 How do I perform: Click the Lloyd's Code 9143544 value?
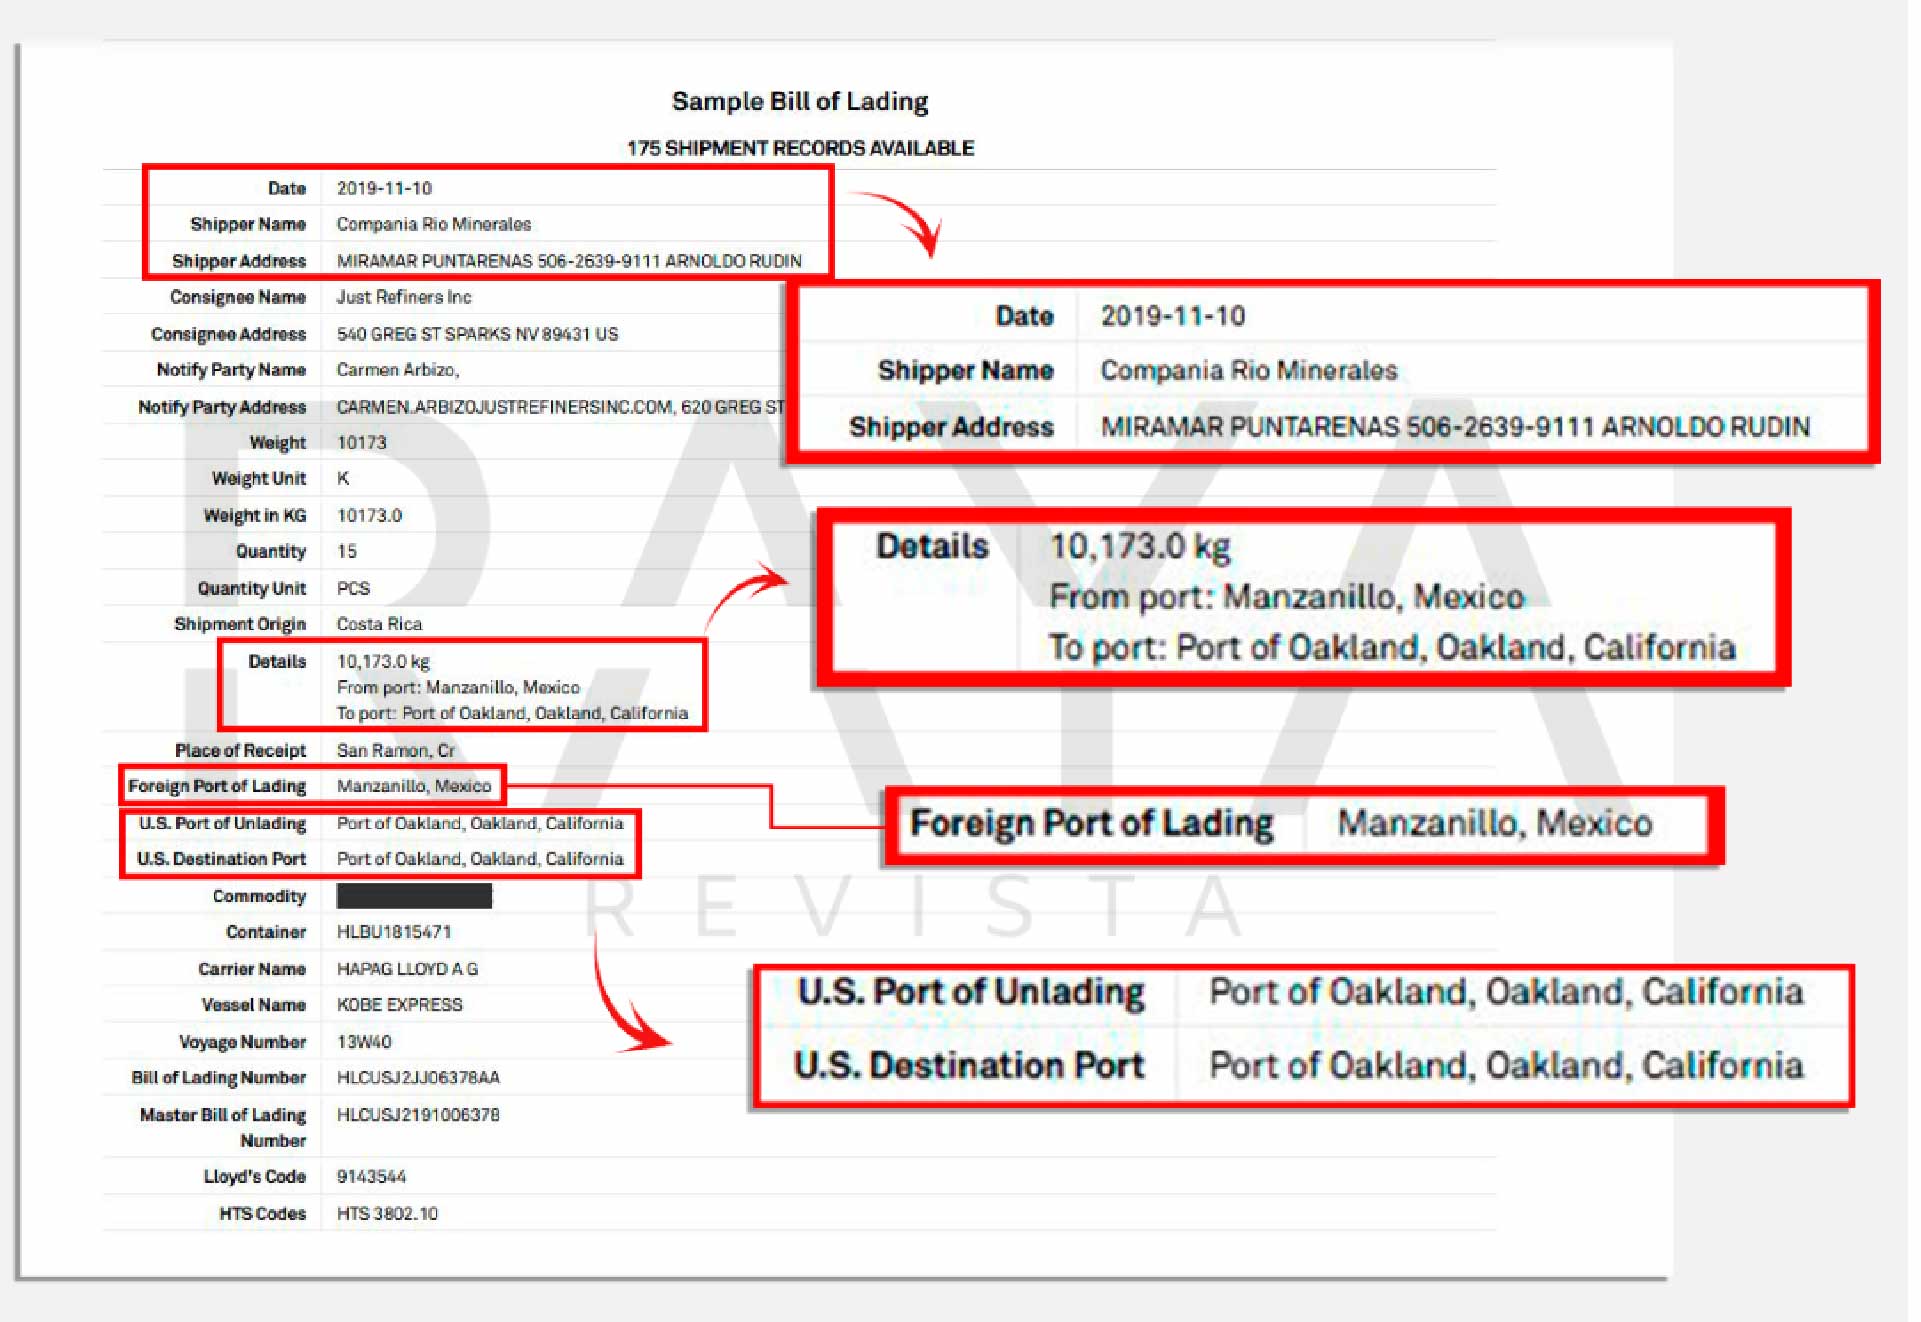(371, 1177)
